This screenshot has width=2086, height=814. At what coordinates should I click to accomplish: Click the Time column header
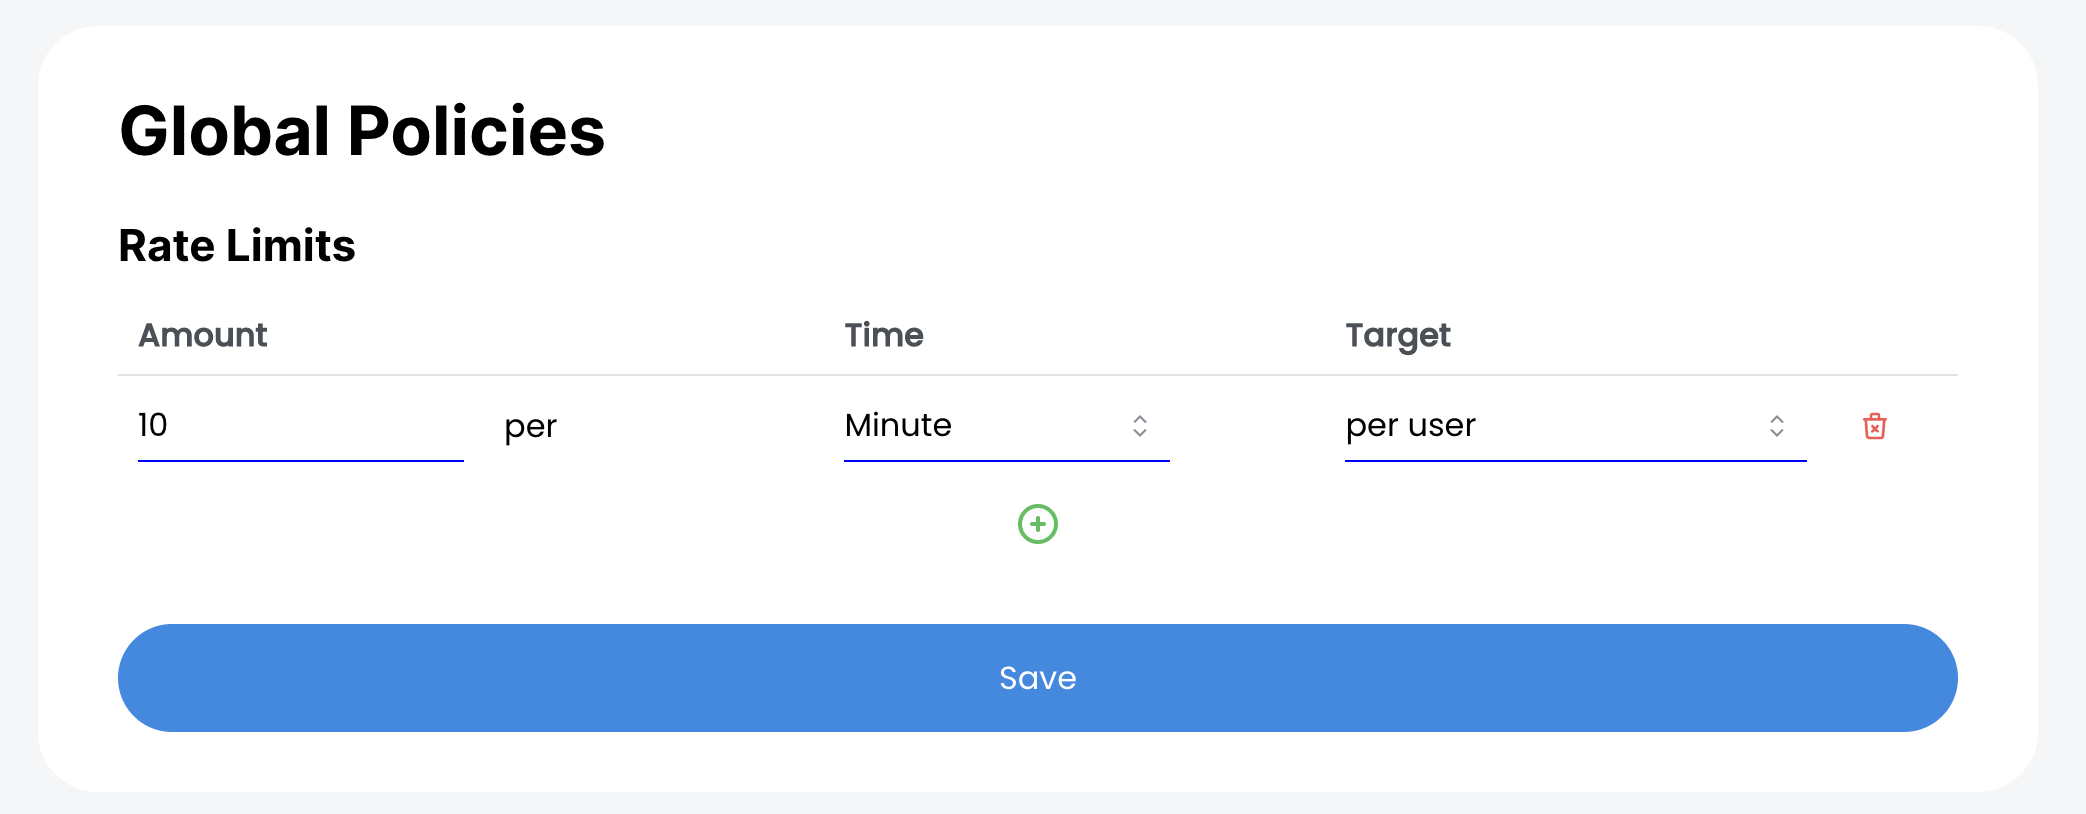(x=884, y=335)
